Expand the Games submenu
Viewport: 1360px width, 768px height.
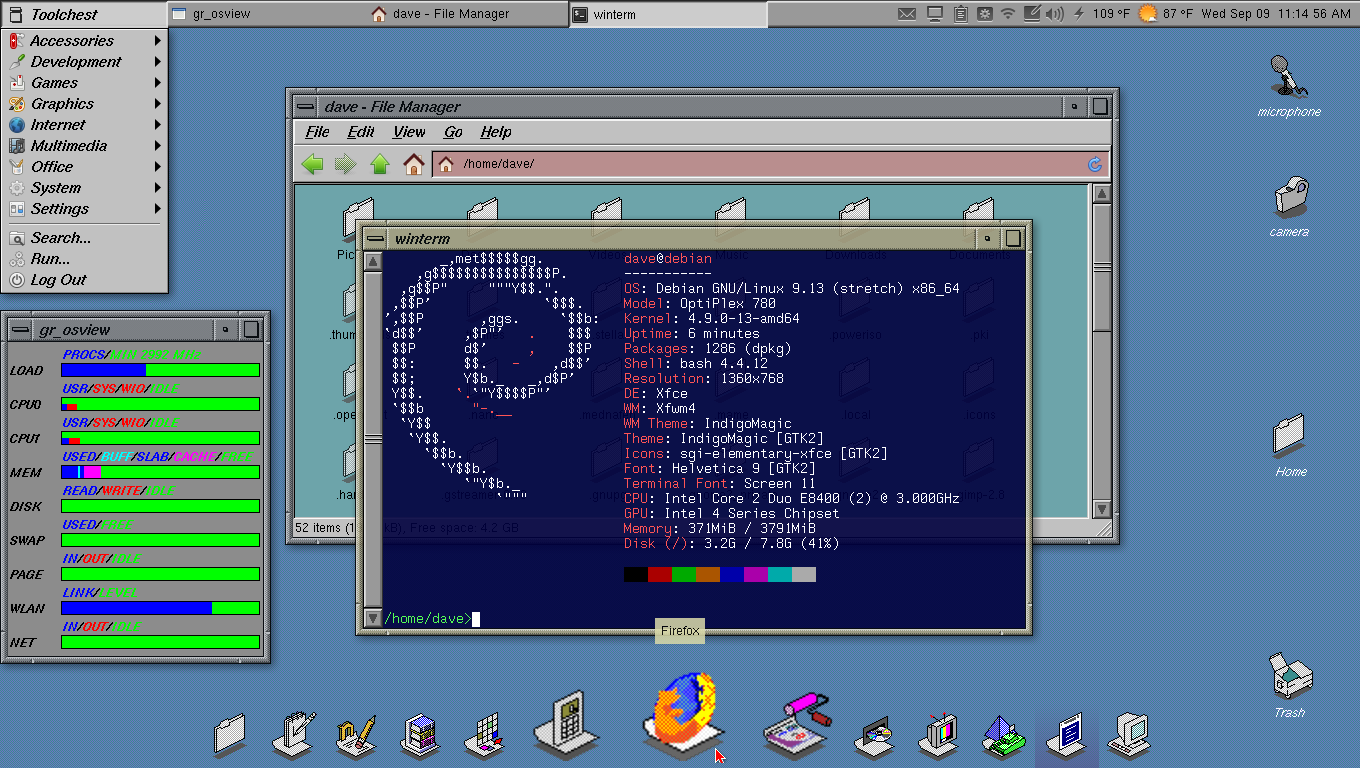tap(84, 83)
